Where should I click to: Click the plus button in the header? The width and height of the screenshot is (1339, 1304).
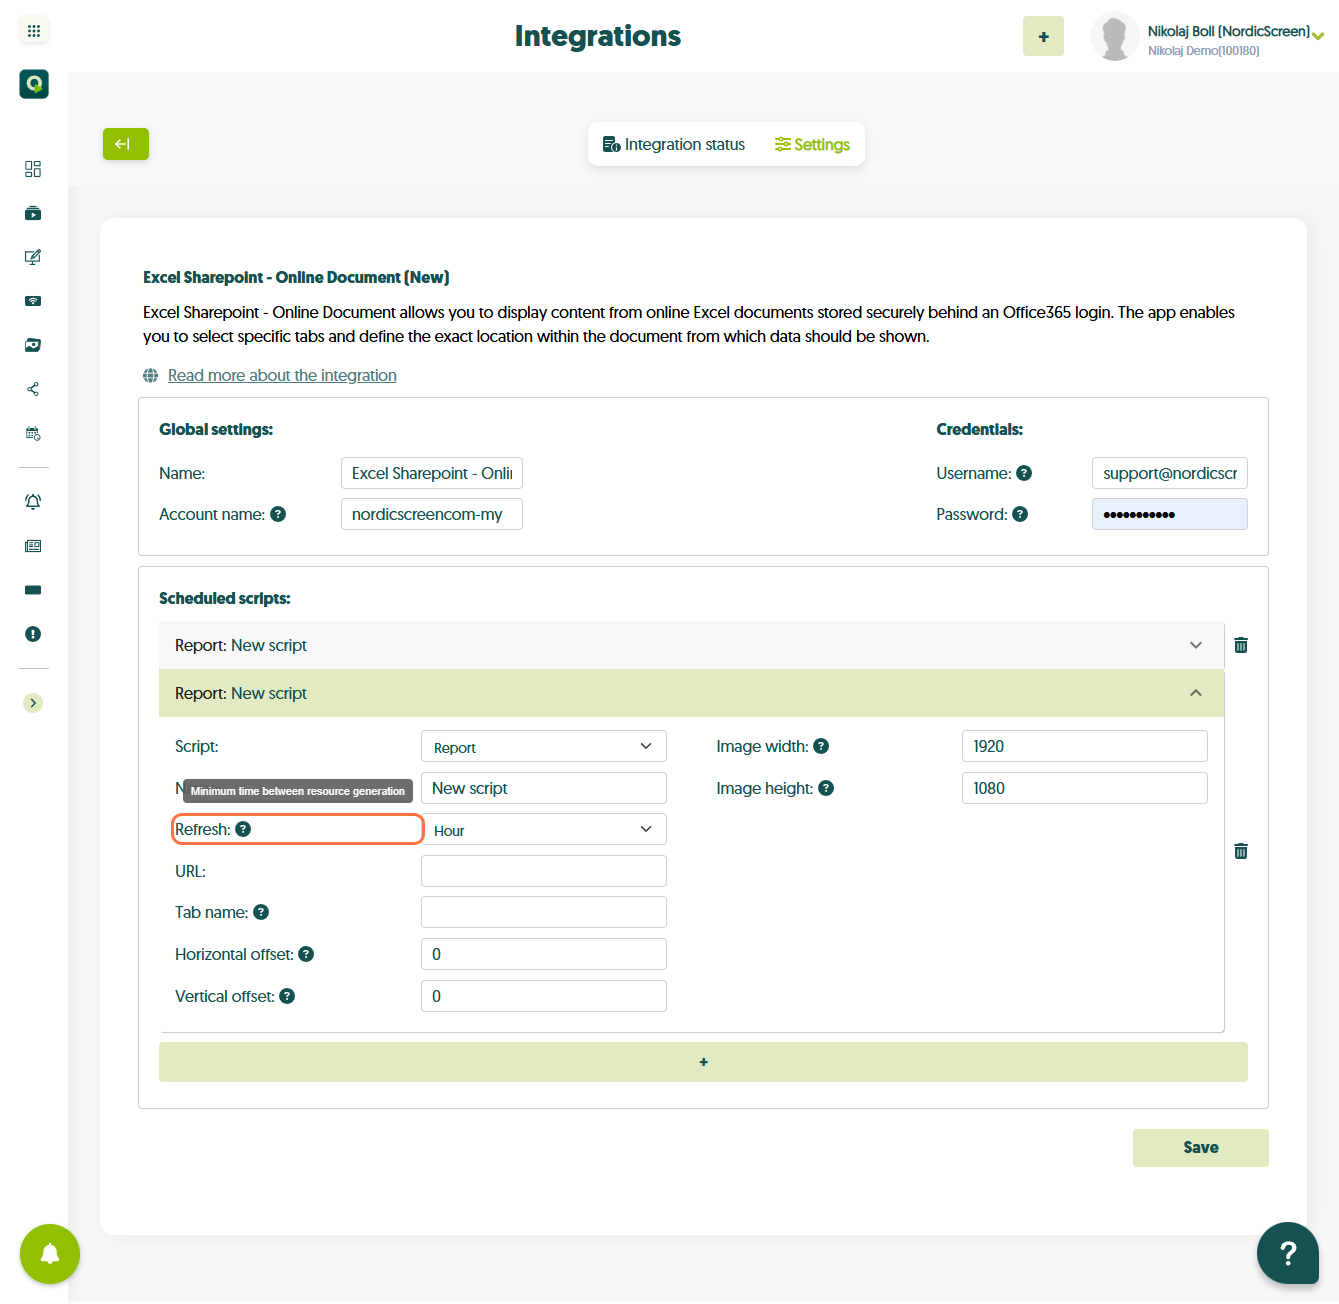1043,36
